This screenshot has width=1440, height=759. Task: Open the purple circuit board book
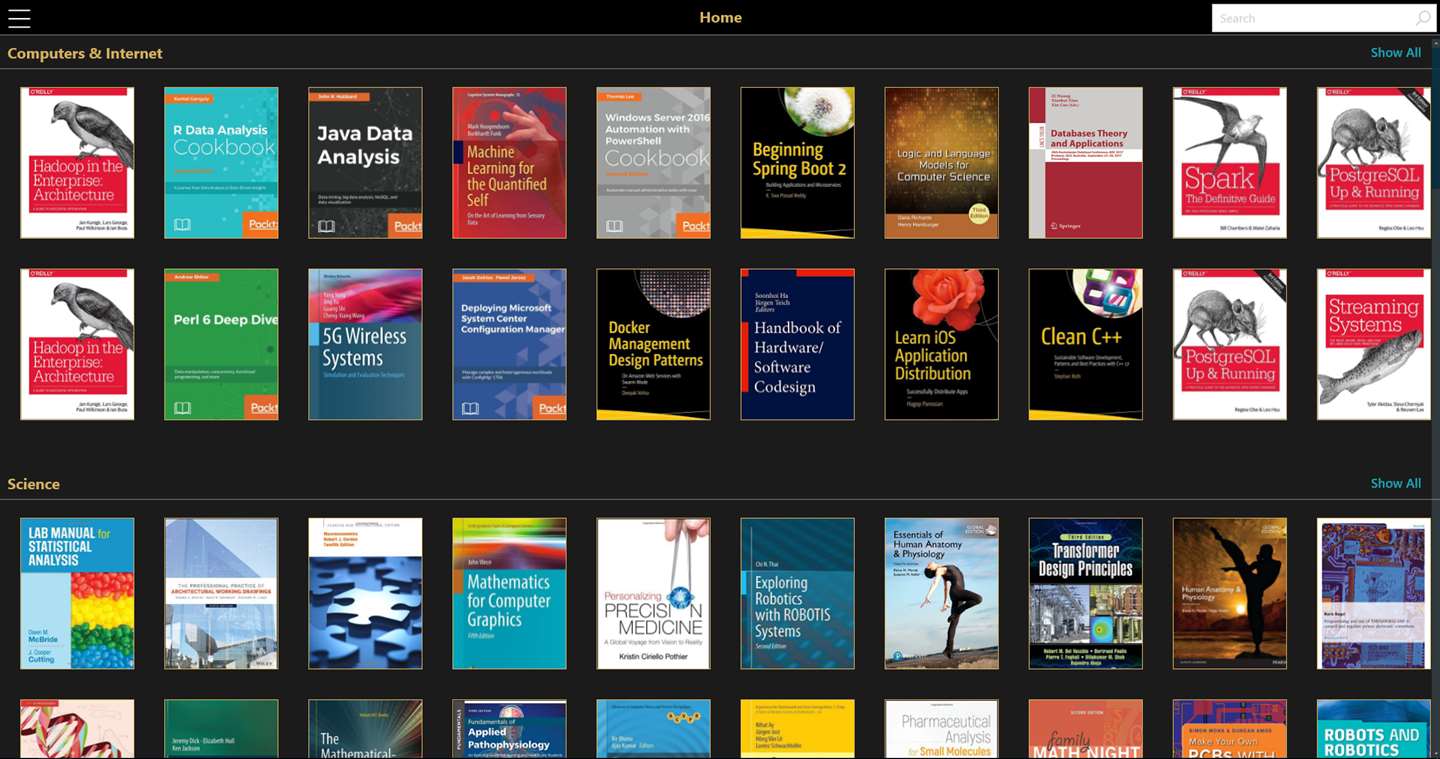click(x=1373, y=593)
